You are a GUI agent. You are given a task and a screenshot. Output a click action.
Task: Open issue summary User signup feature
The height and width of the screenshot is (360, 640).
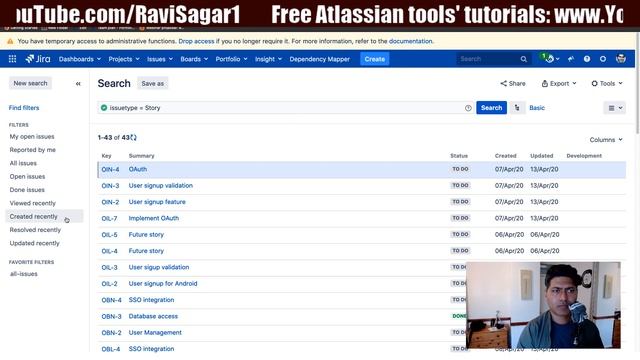(x=157, y=202)
